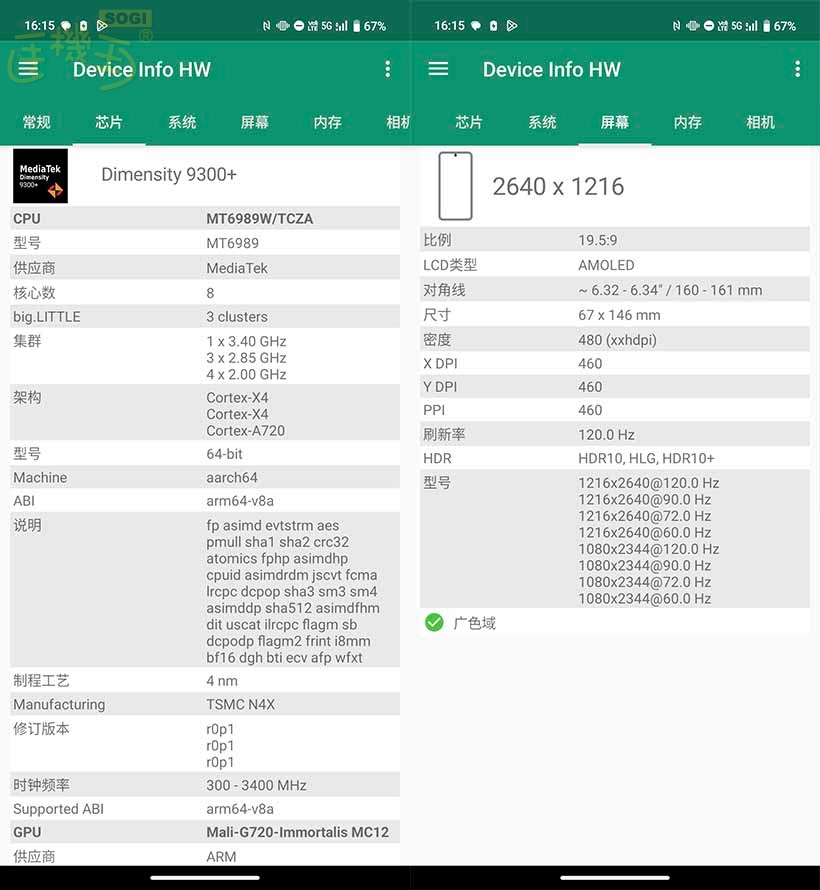Image resolution: width=820 pixels, height=890 pixels.
Task: Switch to 芯片 tab in right screenshot
Action: coord(469,122)
